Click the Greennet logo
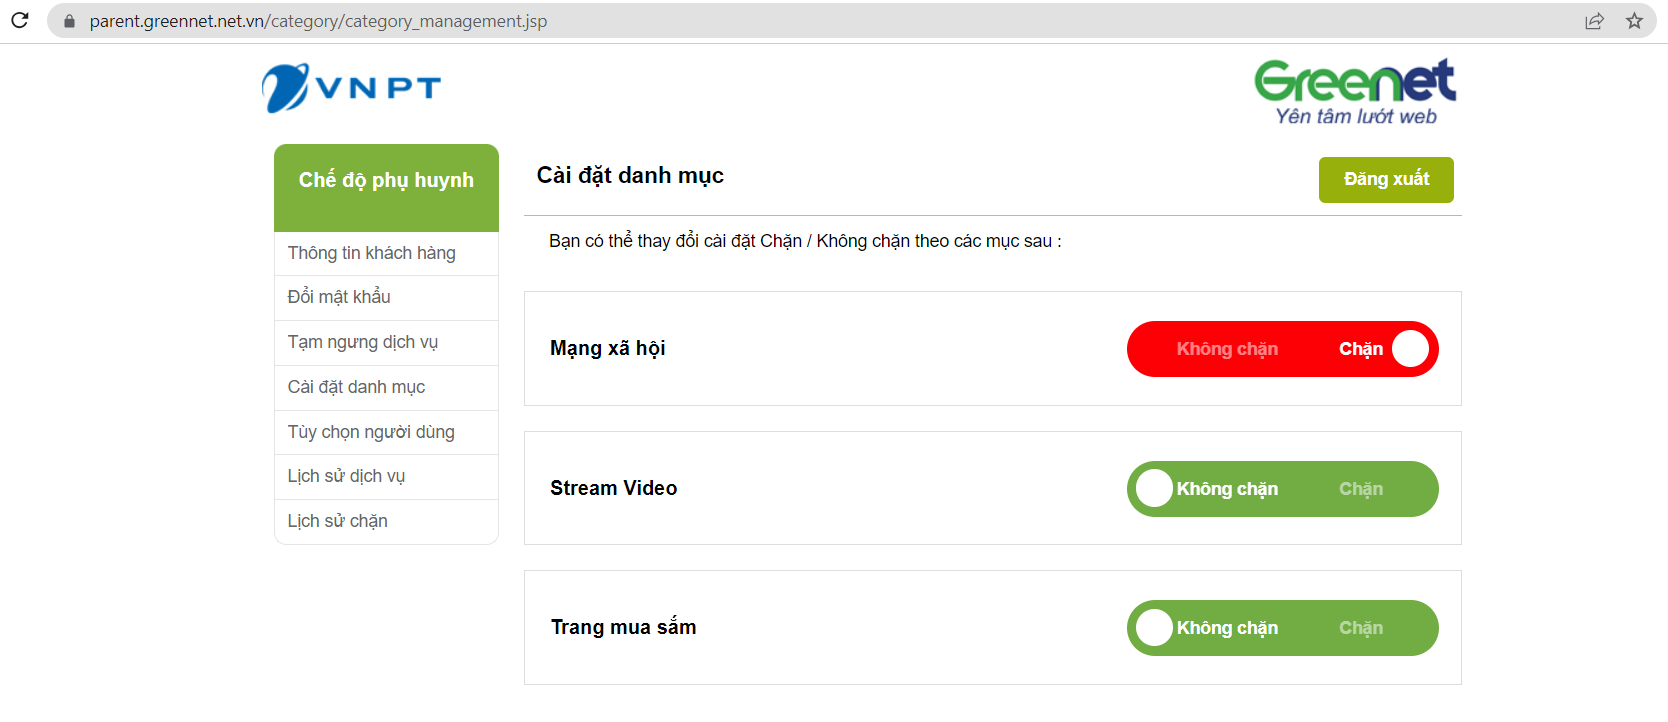 pyautogui.click(x=1355, y=92)
